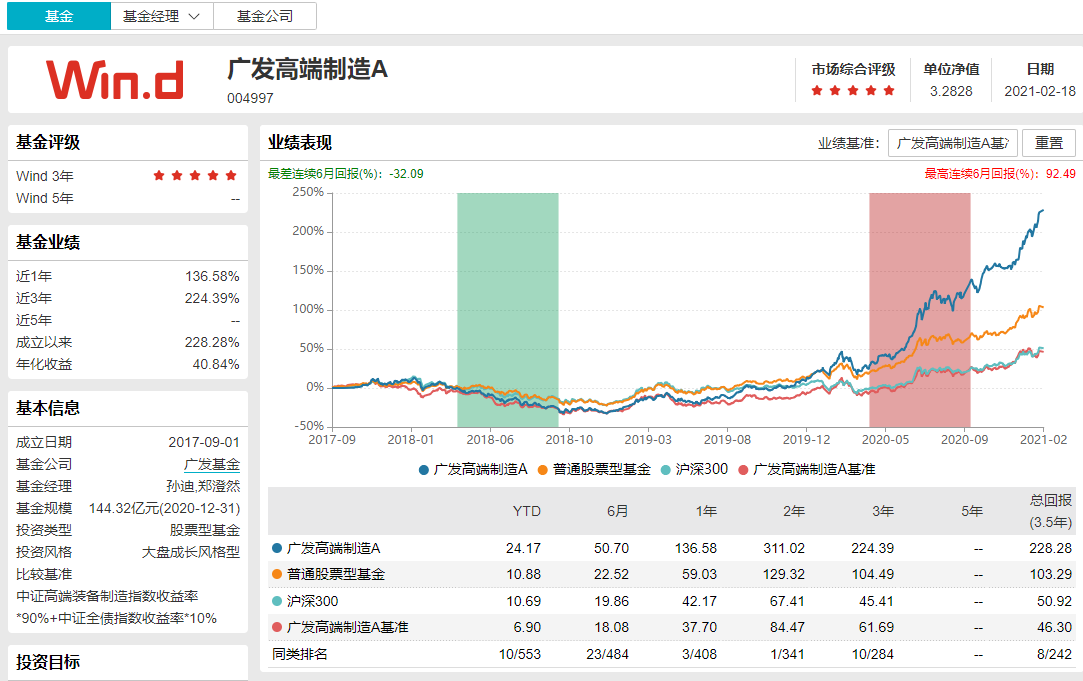Click 最高连续6月回报 value 92.49
Image resolution: width=1083 pixels, height=681 pixels.
[1060, 174]
